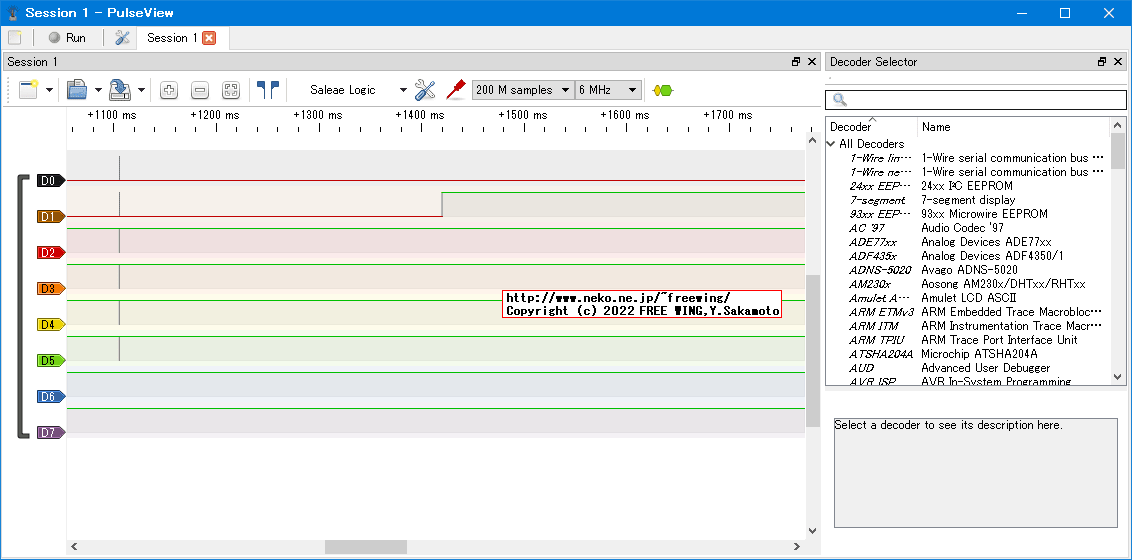
Task: Open the 200 M samples dropdown
Action: coord(523,90)
